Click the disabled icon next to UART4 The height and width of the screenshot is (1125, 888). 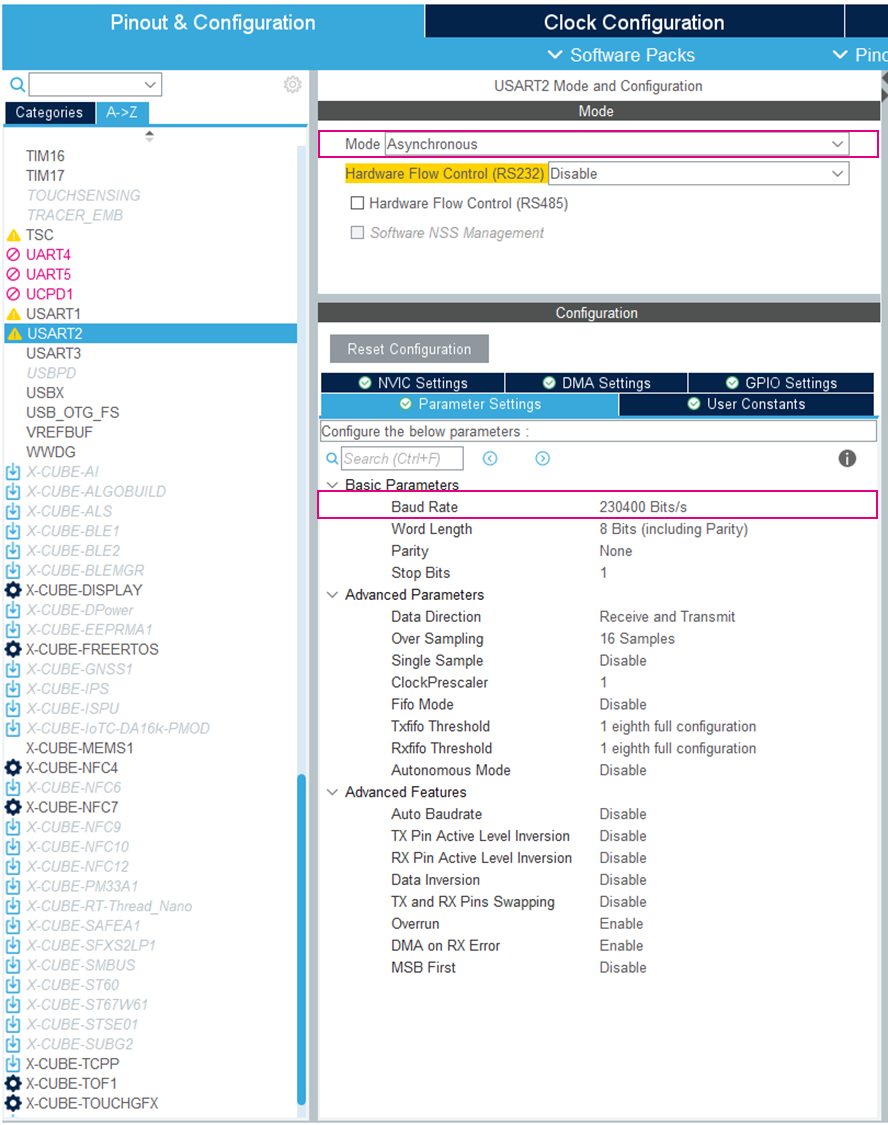pos(13,255)
